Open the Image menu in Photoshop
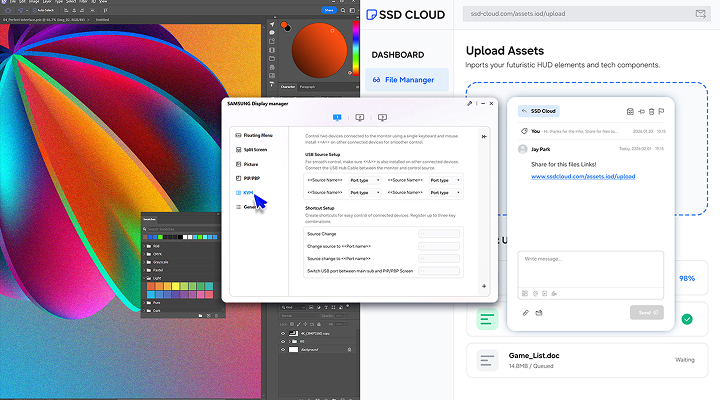Viewport: 720px width, 400px height. [34, 2]
